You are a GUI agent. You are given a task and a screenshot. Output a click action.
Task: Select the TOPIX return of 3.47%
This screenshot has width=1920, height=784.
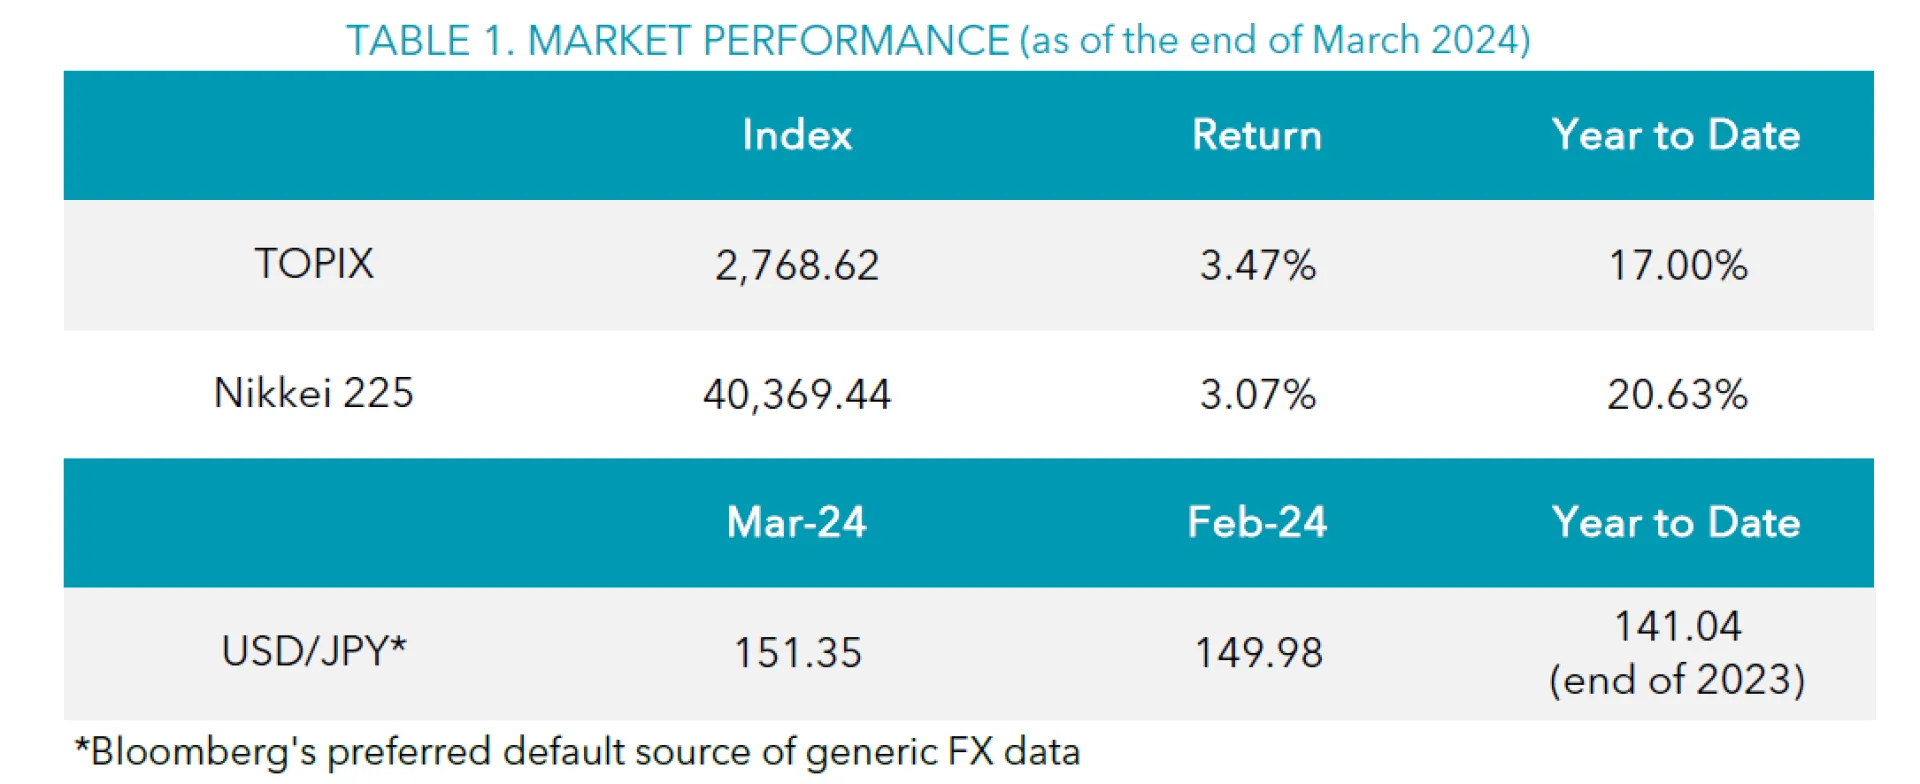click(x=1258, y=266)
